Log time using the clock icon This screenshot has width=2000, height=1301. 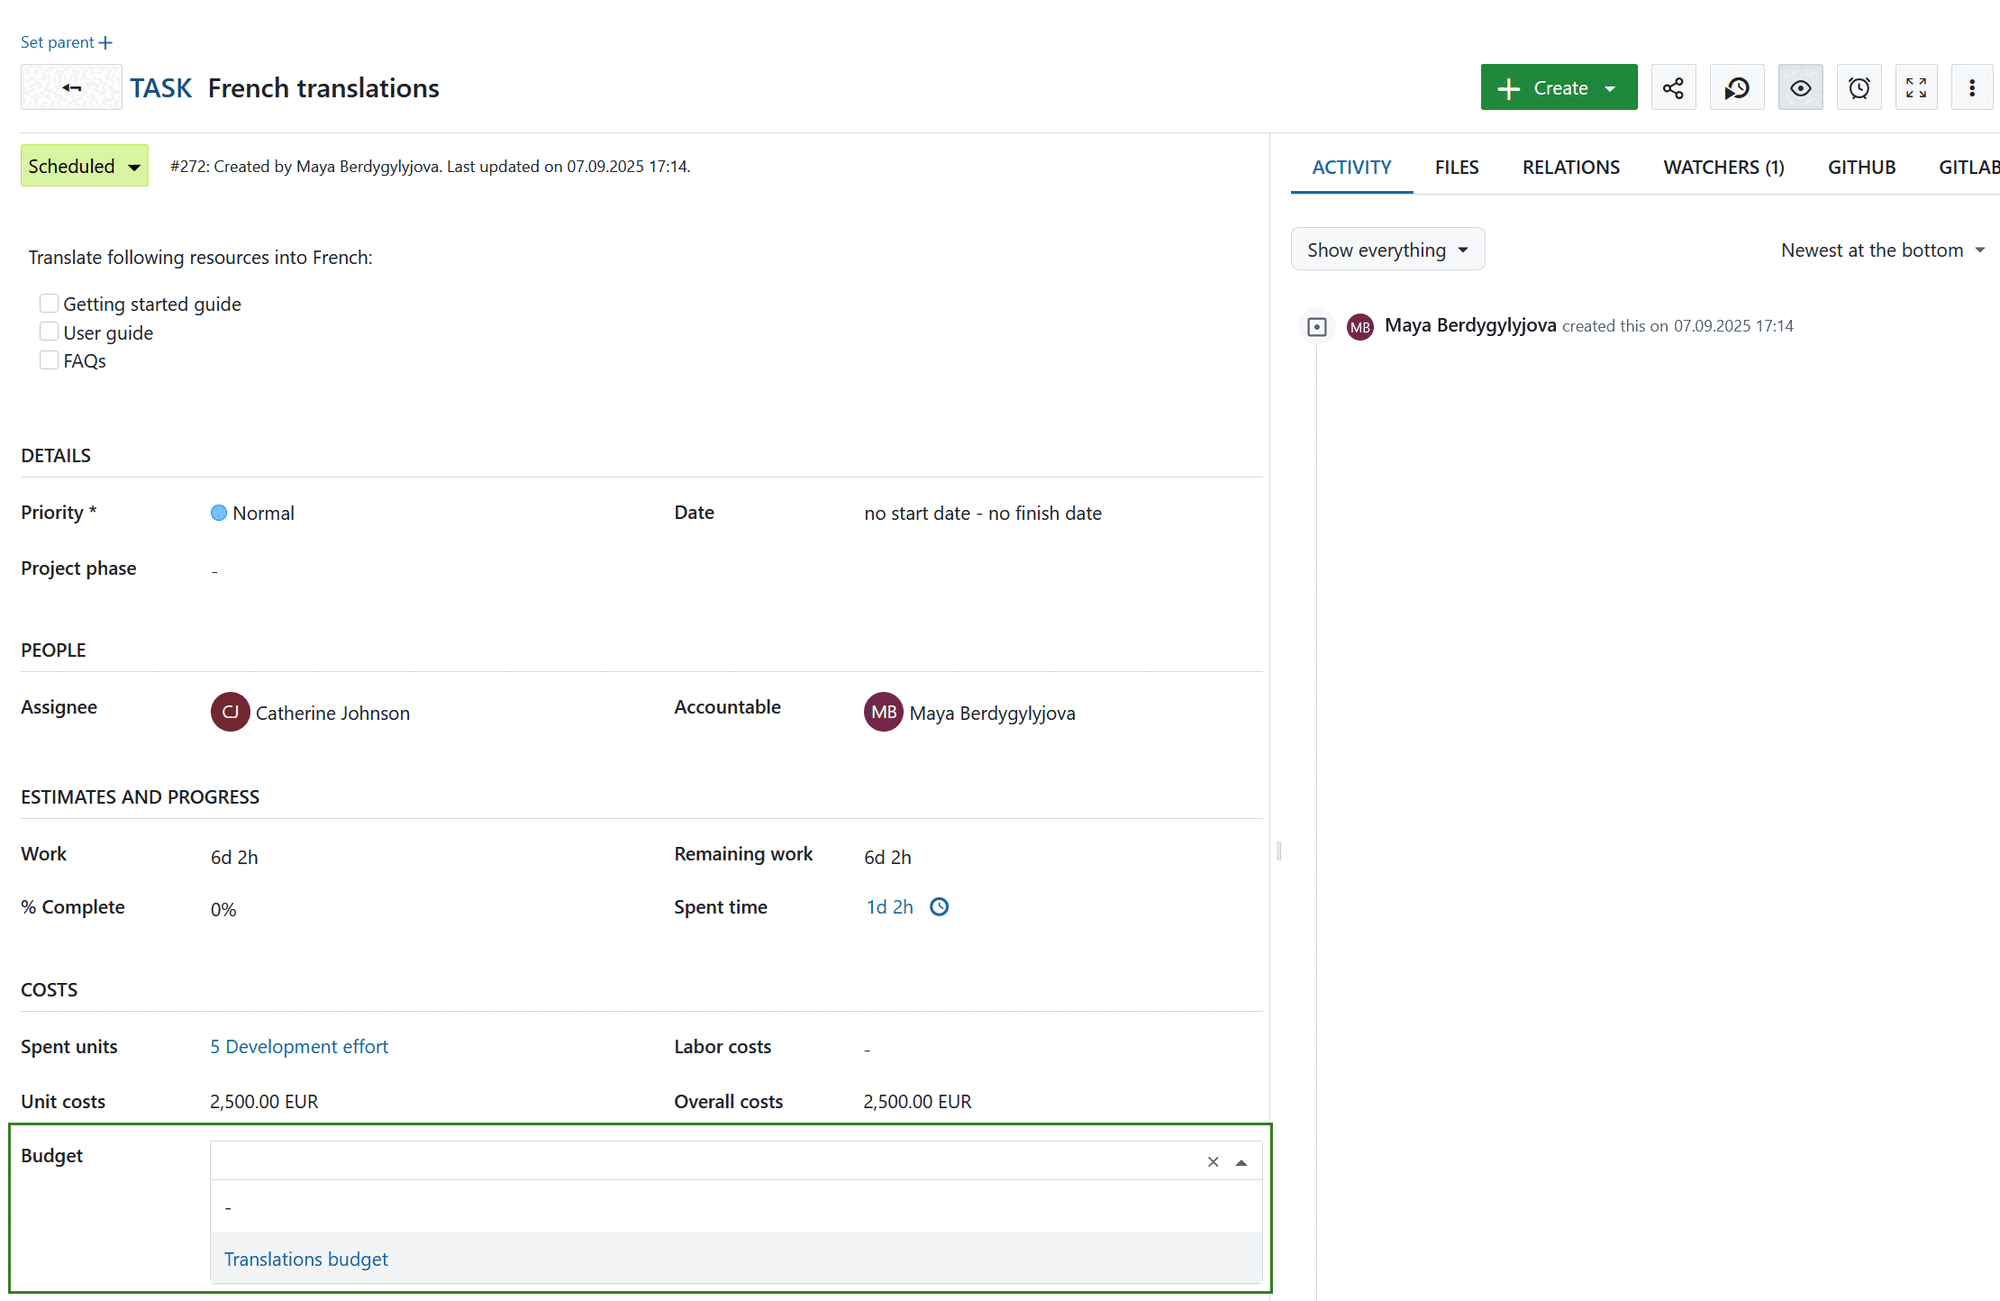coord(938,906)
